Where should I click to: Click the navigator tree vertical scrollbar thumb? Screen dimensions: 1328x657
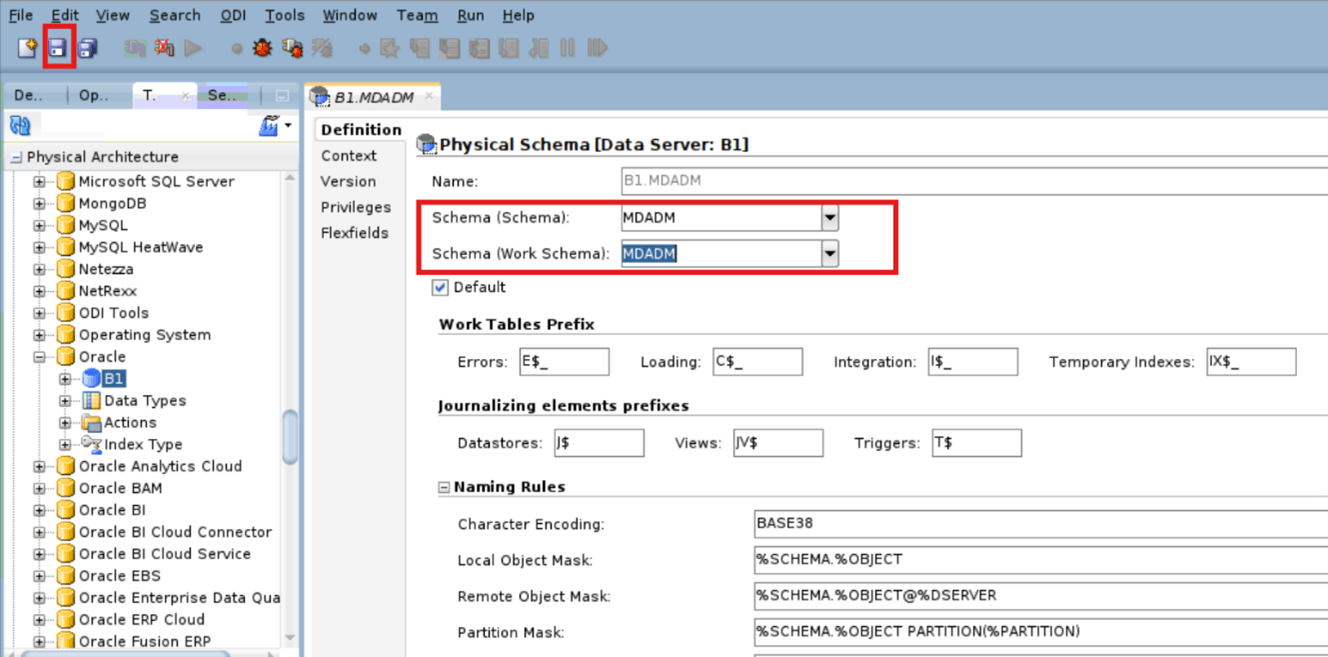(290, 437)
